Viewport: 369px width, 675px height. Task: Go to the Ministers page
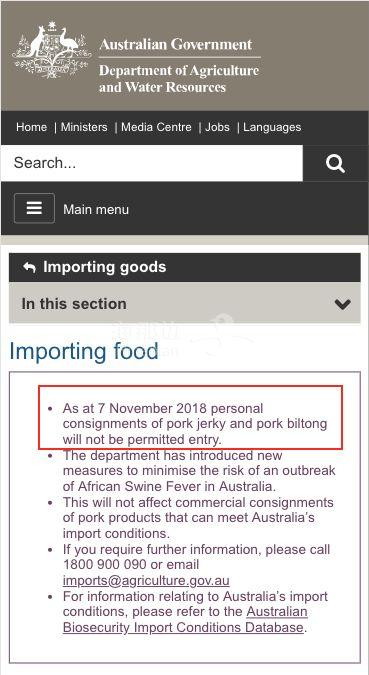(x=84, y=127)
